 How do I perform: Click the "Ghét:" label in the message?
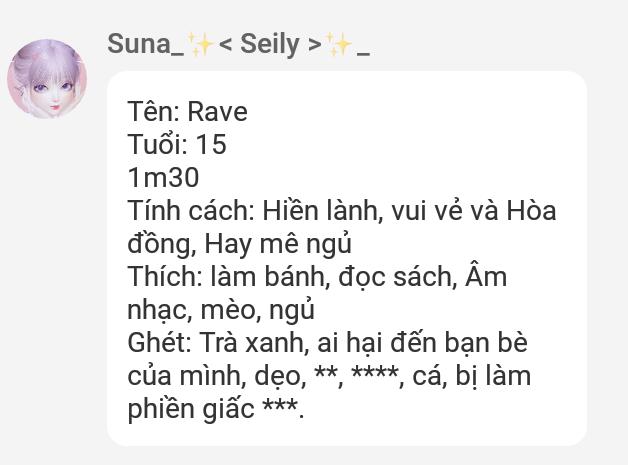tap(159, 343)
